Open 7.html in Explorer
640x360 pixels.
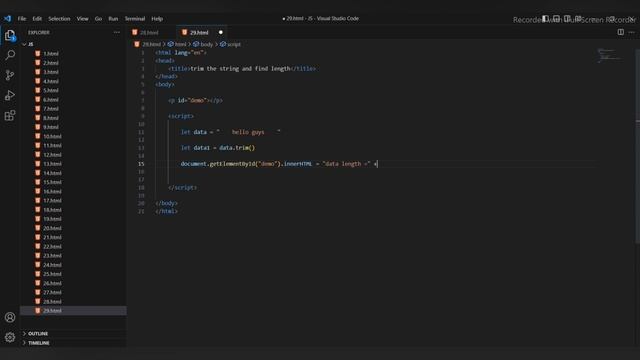51,109
